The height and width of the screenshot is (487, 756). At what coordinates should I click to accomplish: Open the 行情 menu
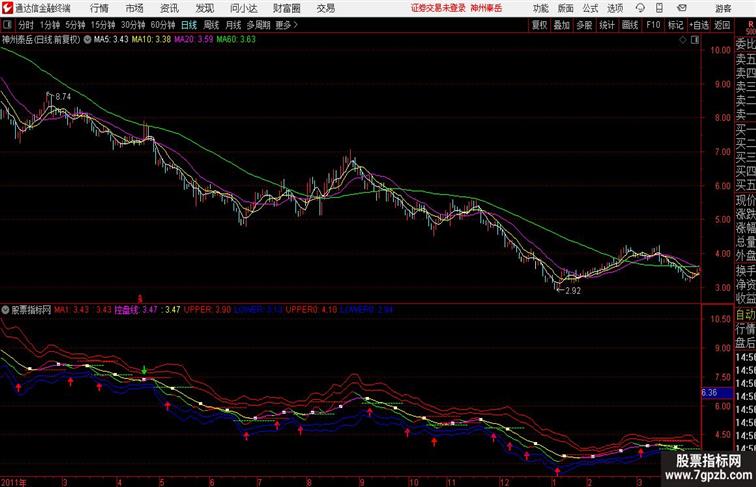click(x=99, y=8)
